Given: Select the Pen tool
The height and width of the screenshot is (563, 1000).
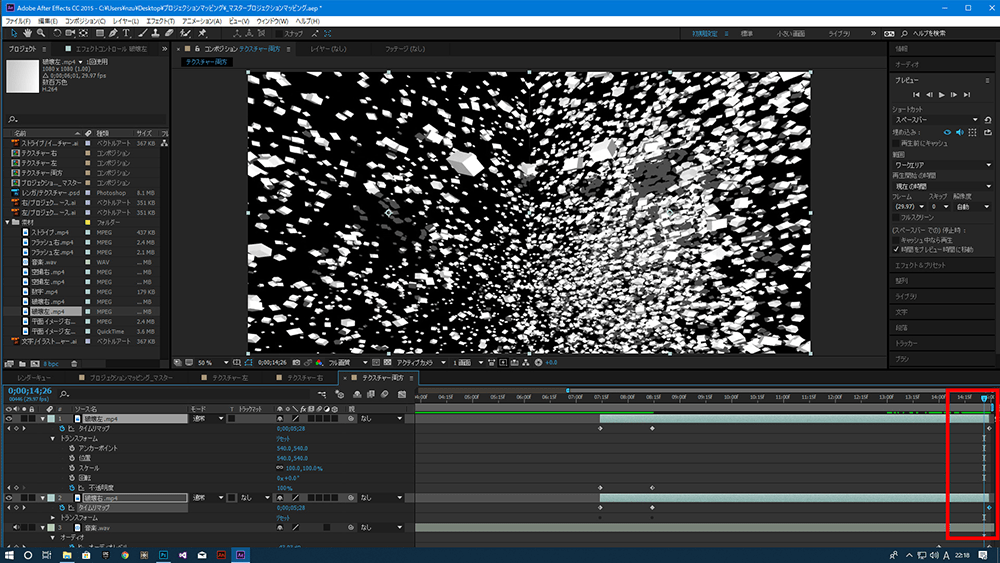Looking at the screenshot, I should pos(111,33).
